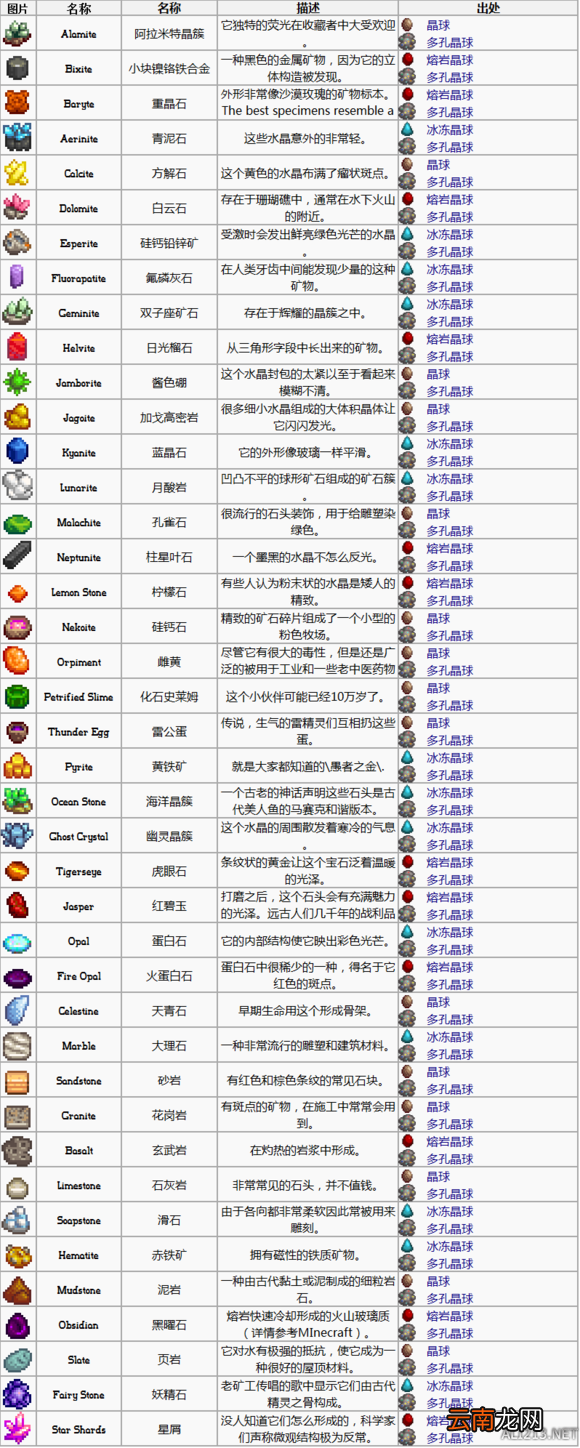The image size is (580, 1448).
Task: Open the 熔岩晶球 link in Obsidian row
Action: 450,1317
